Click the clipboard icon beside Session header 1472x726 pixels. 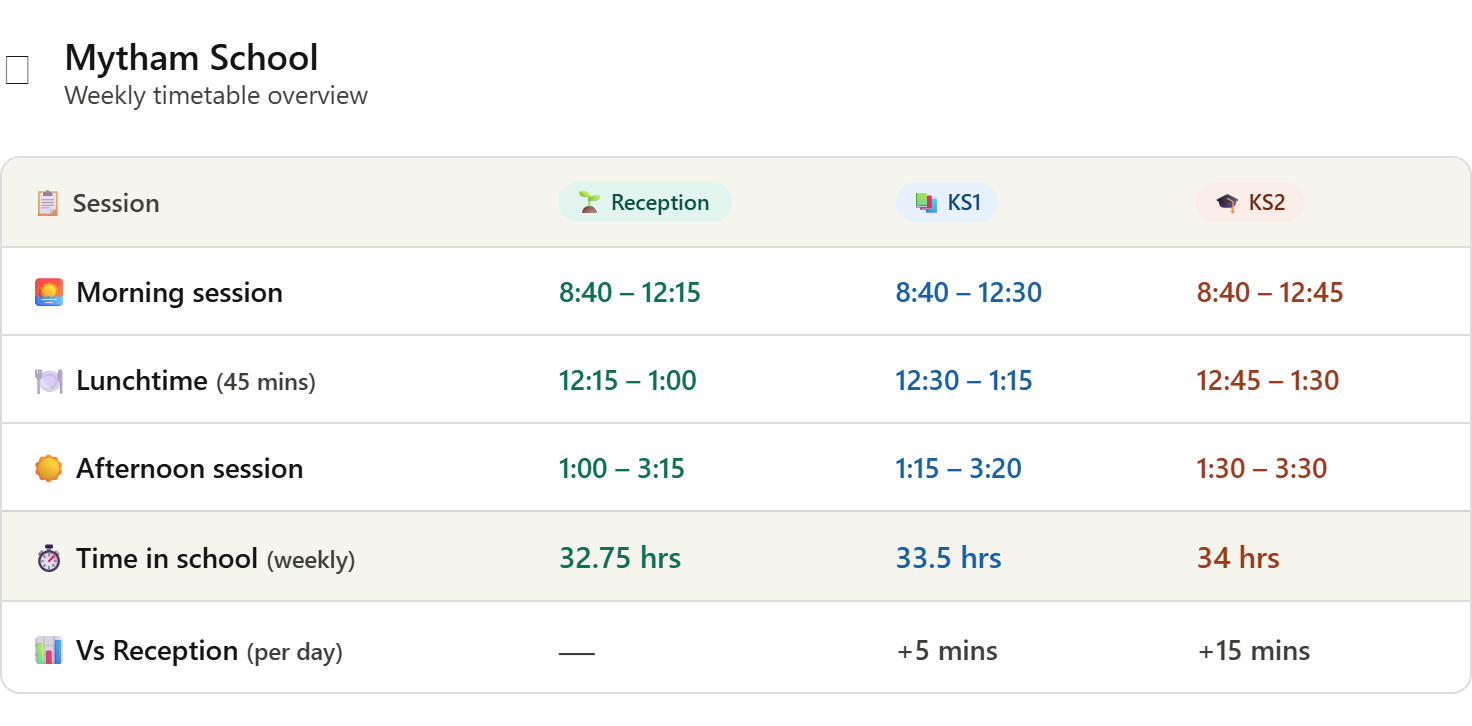pos(47,203)
